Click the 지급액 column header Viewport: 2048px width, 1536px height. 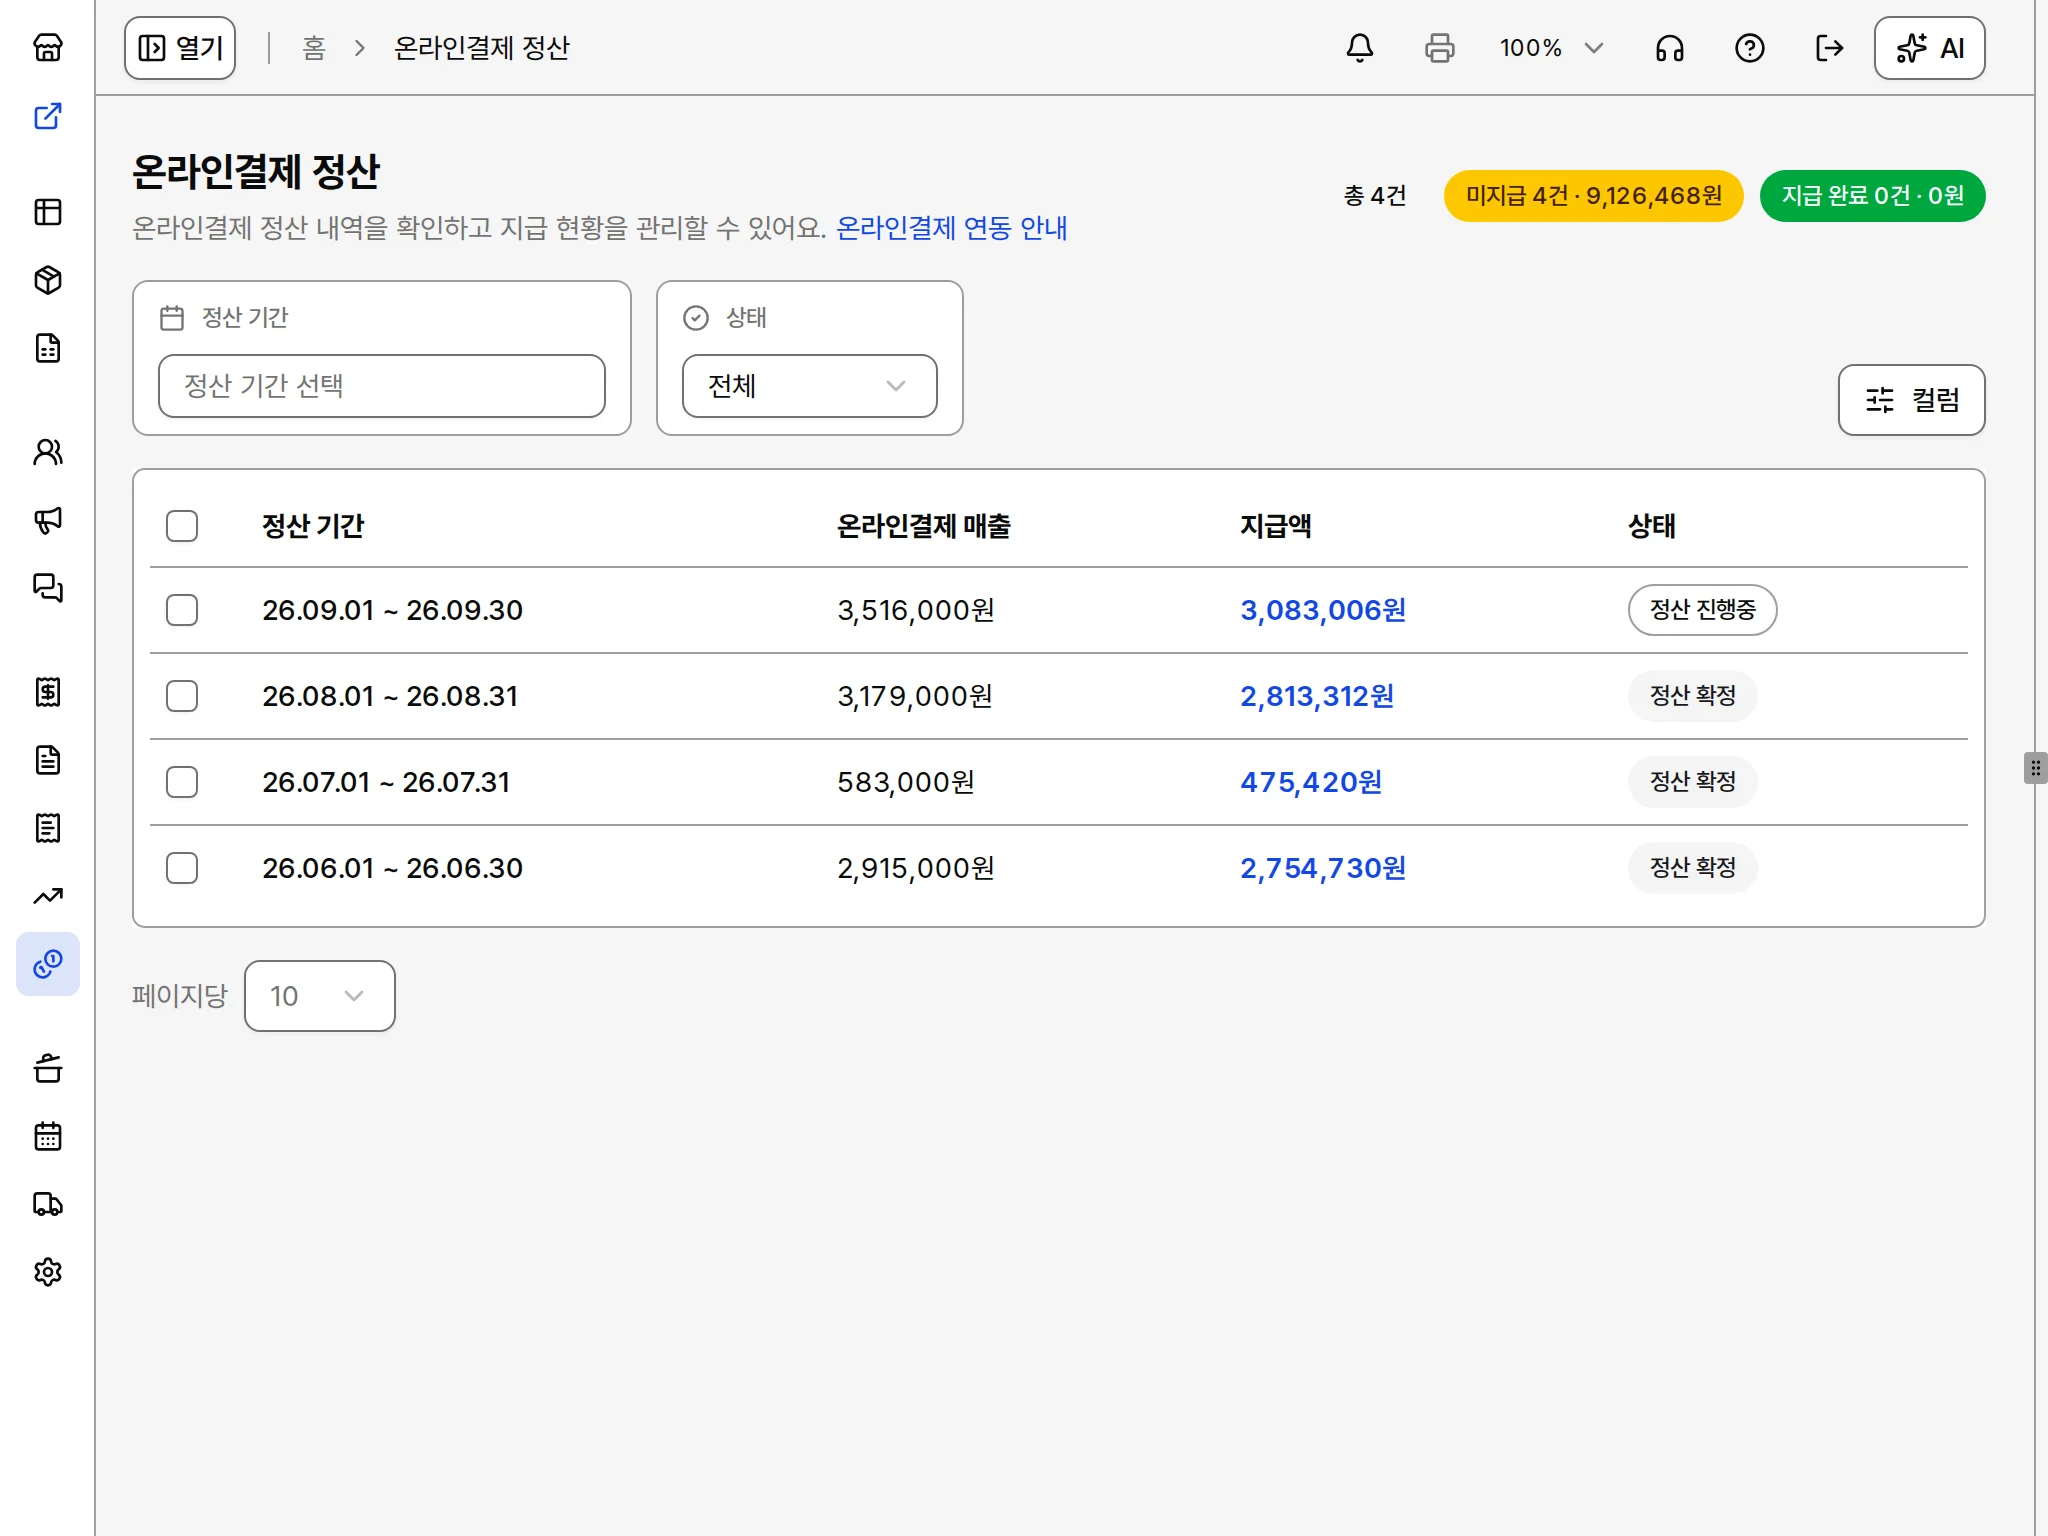[x=1276, y=526]
